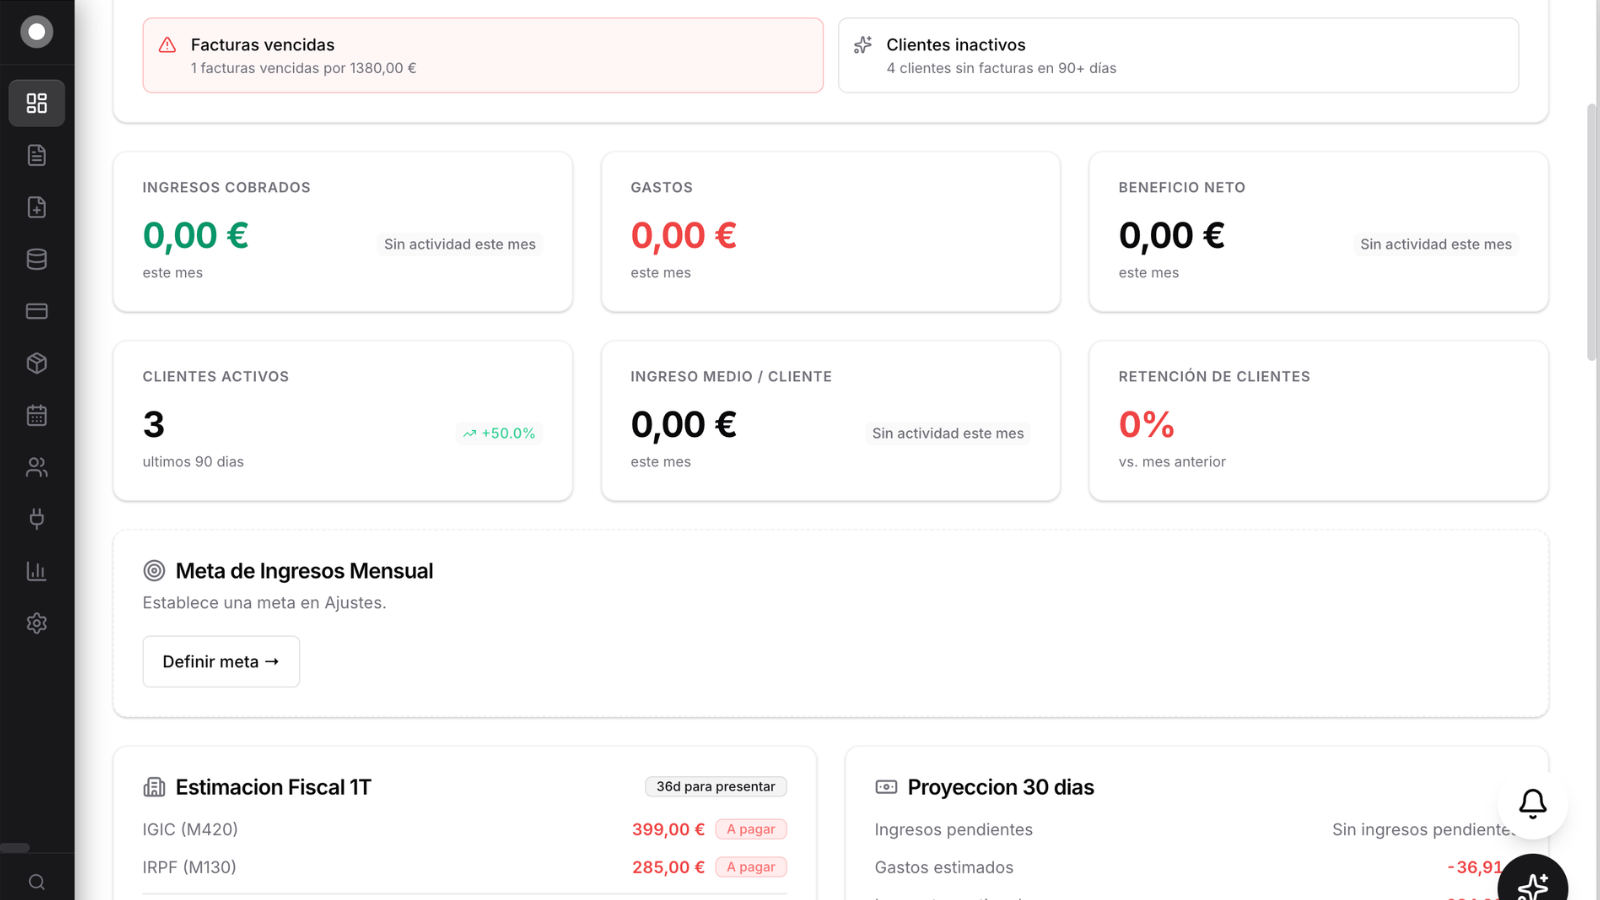This screenshot has height=900, width=1600.
Task: Click the round profile avatar at sidebar top
Action: point(37,32)
